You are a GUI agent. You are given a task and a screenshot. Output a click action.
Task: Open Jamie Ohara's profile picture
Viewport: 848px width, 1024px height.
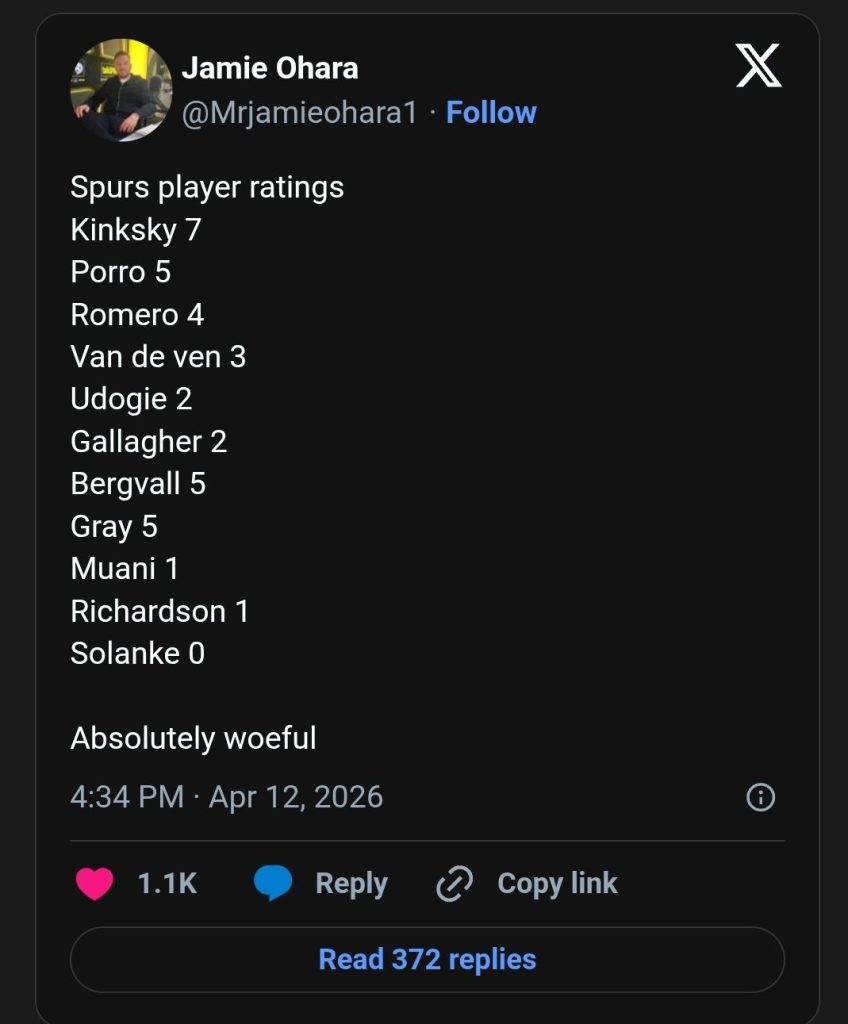point(121,90)
